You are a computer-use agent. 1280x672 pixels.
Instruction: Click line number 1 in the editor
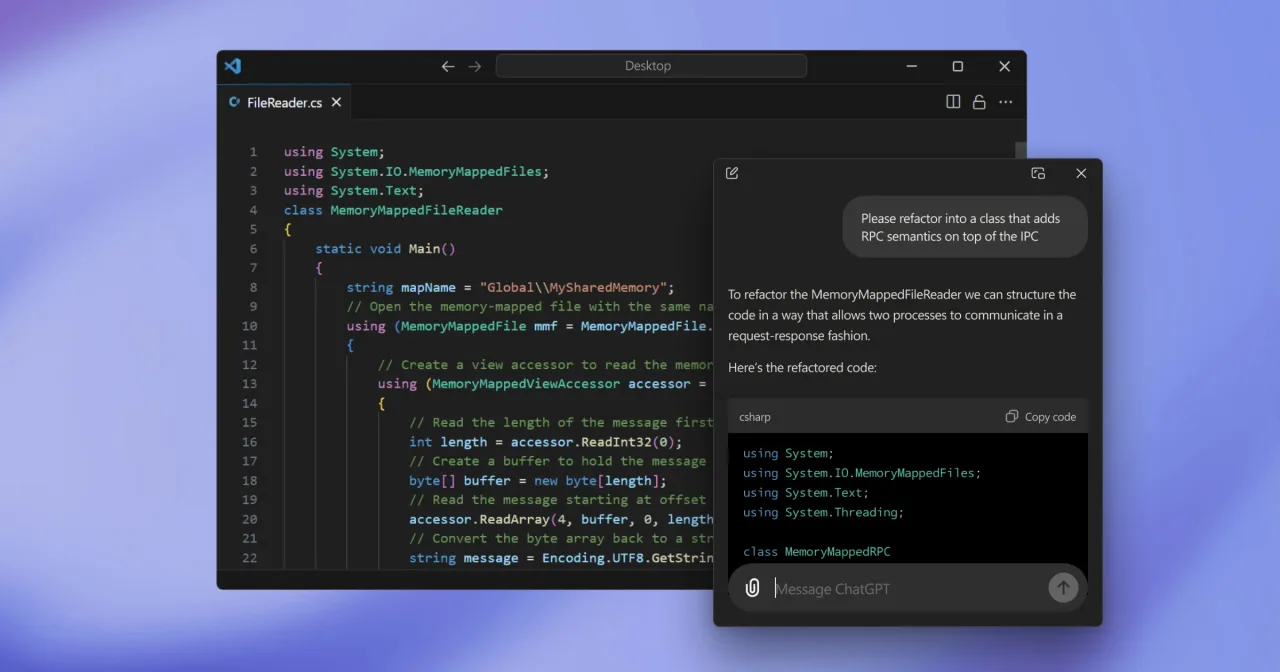253,152
